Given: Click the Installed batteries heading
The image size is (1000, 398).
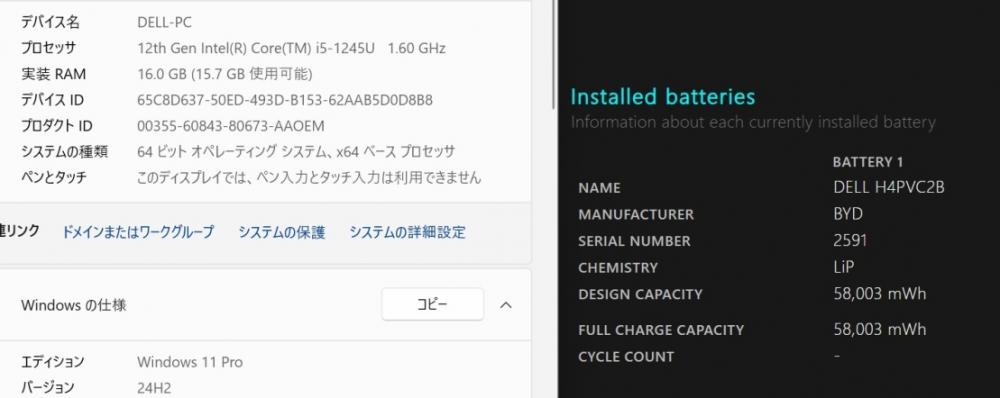Looking at the screenshot, I should point(663,97).
